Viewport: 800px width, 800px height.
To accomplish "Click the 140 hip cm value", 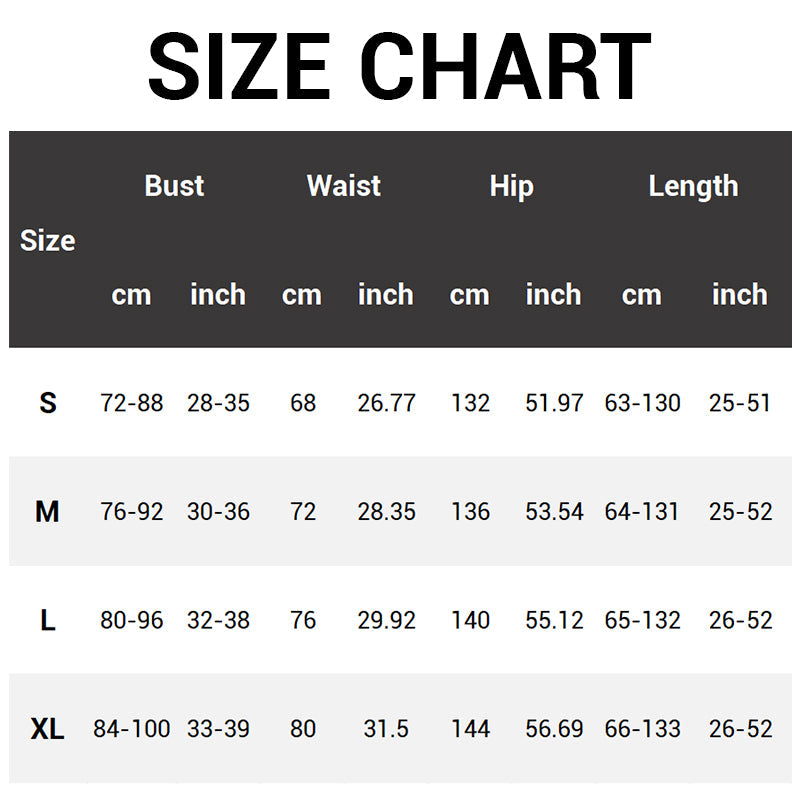I will coord(470,620).
